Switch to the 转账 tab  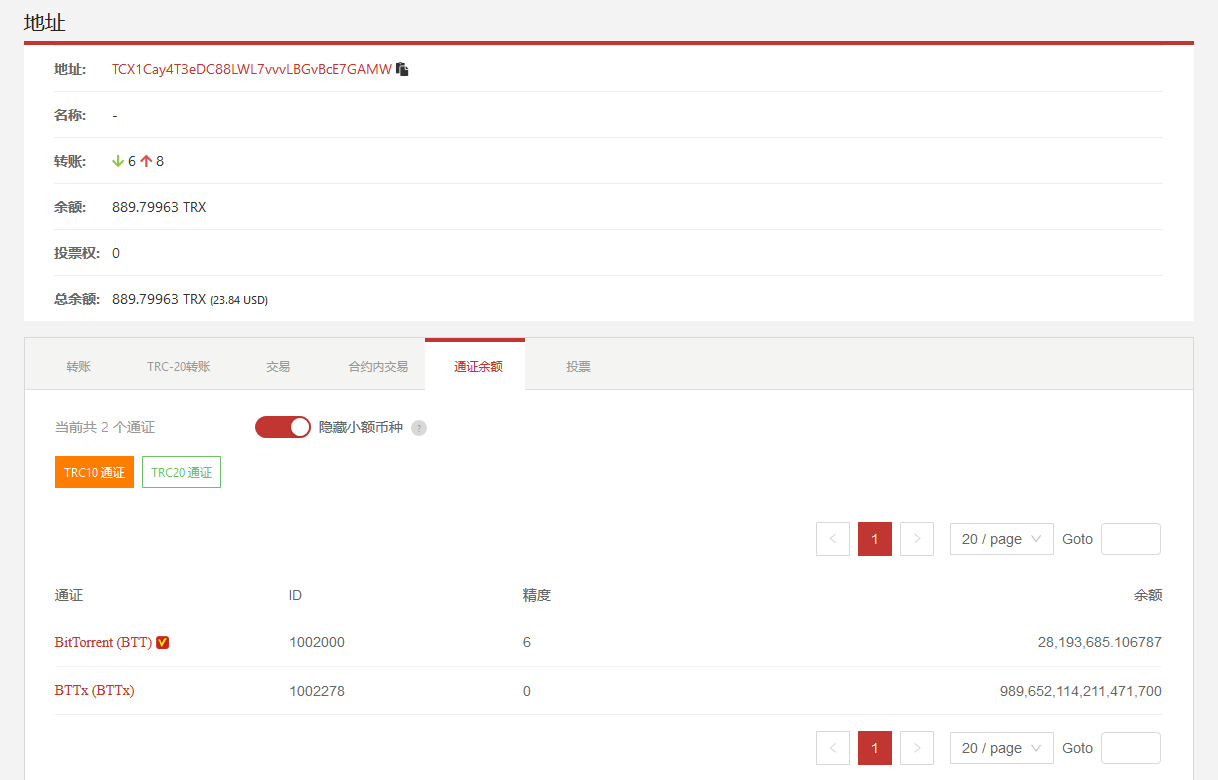[x=79, y=367]
